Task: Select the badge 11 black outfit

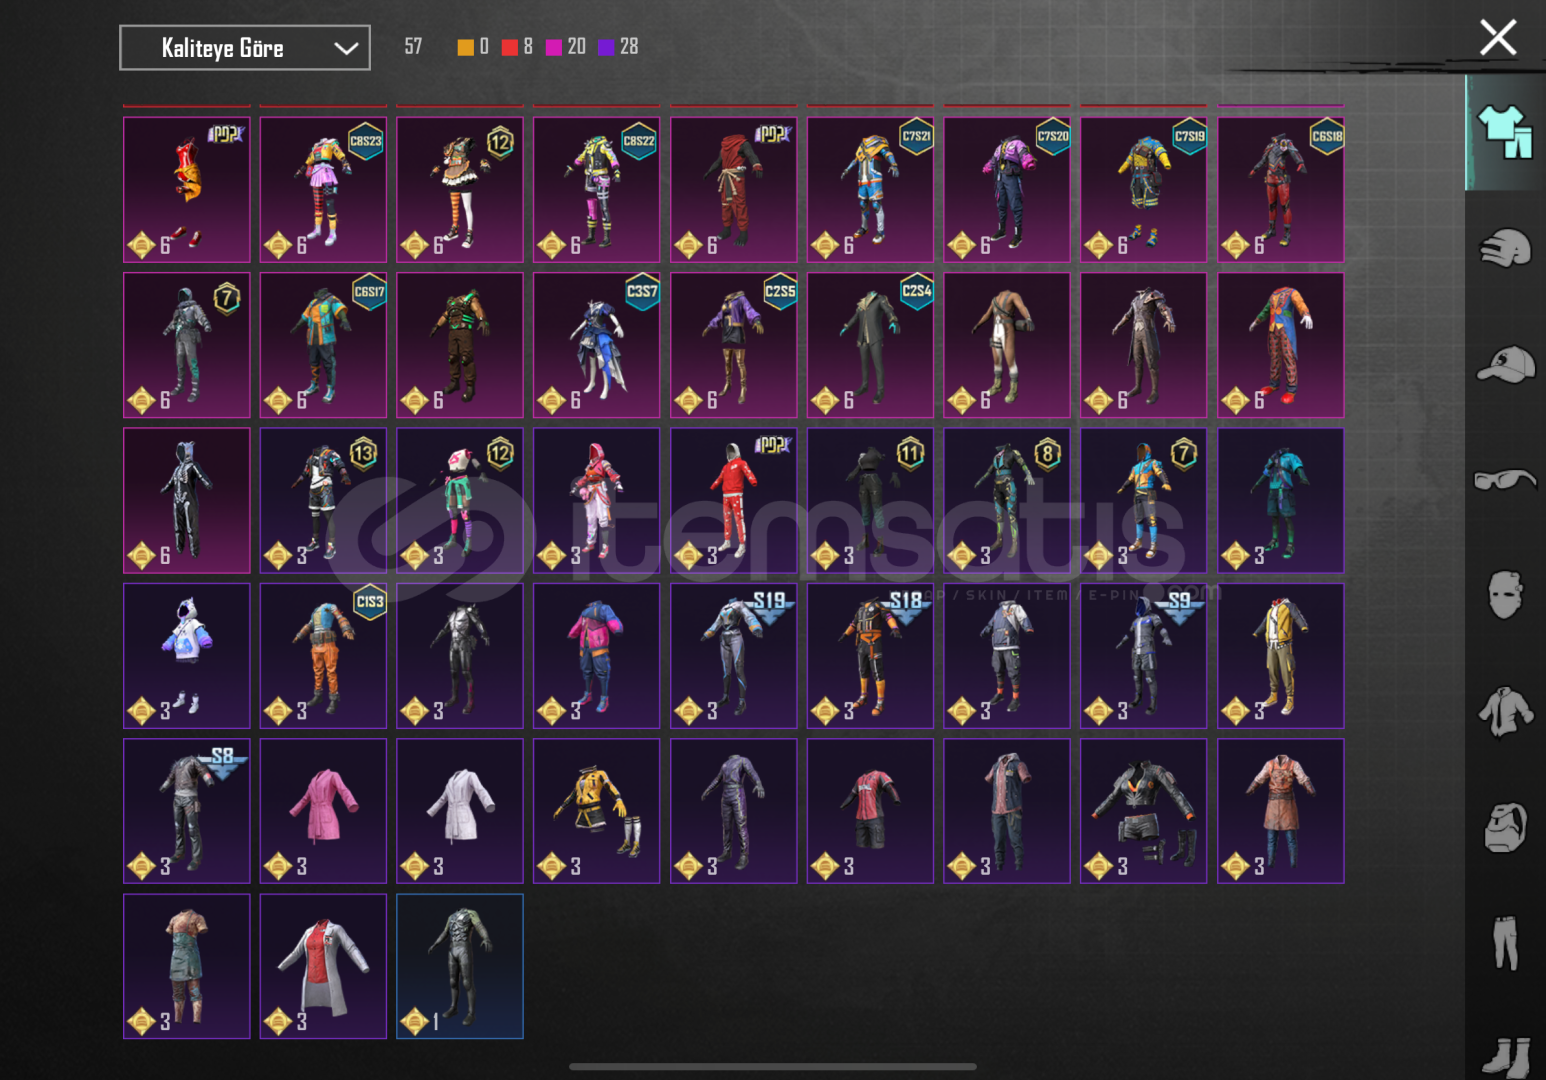Action: click(x=870, y=501)
